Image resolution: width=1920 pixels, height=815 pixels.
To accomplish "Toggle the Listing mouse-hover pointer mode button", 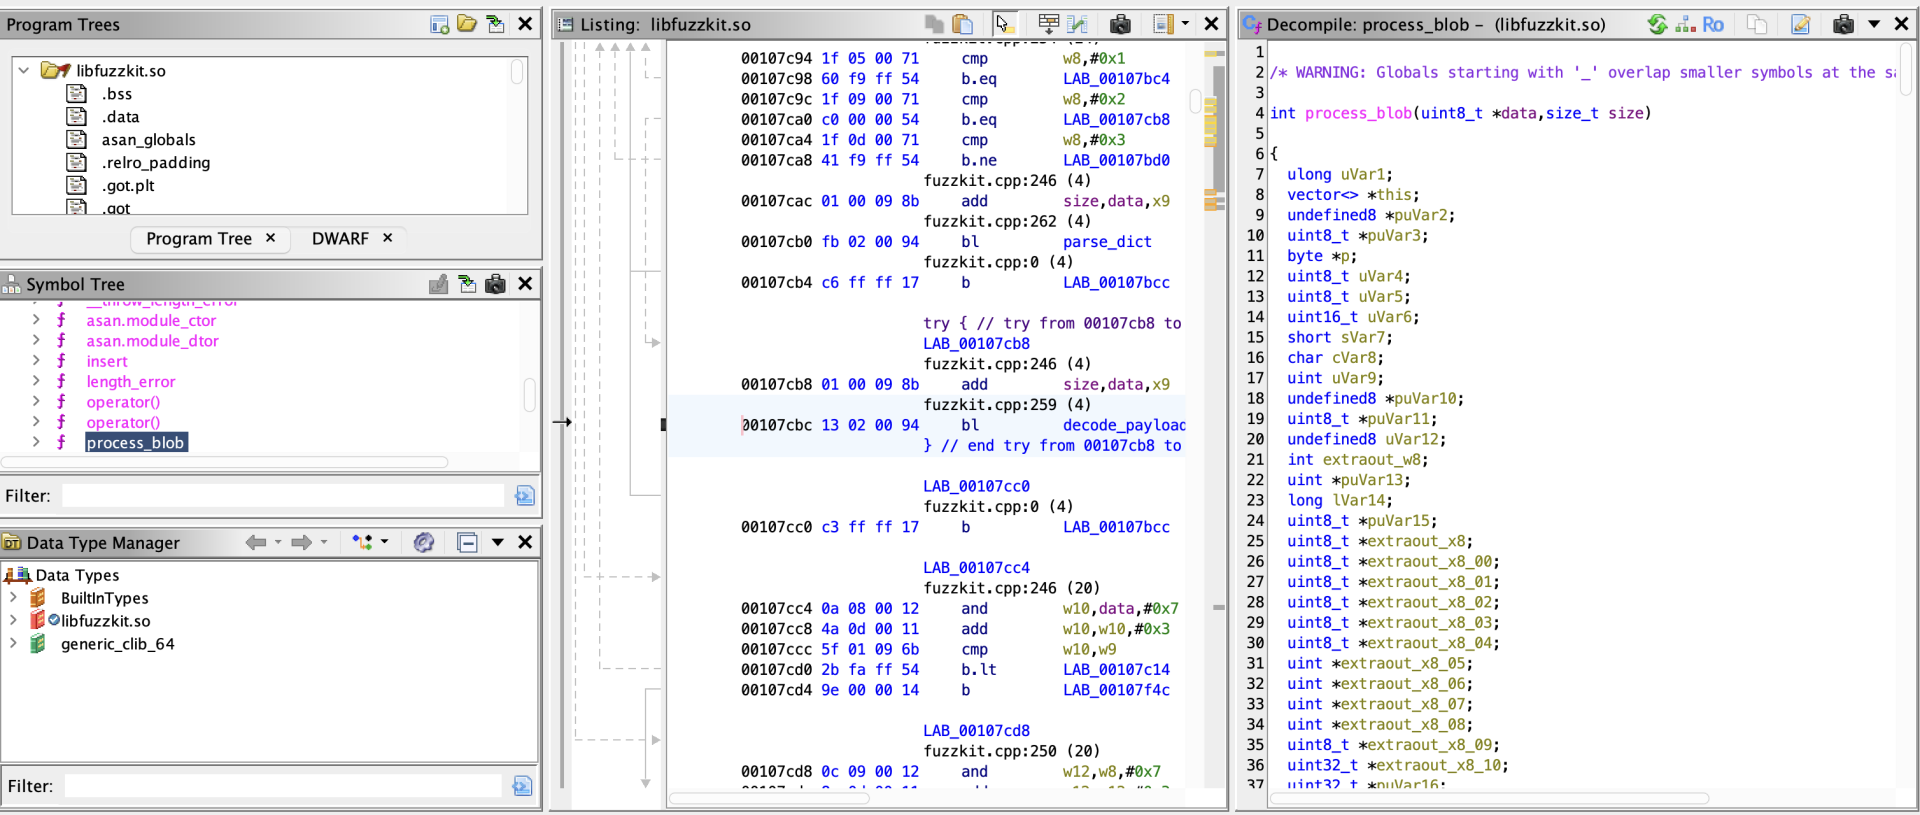I will click(x=1004, y=24).
